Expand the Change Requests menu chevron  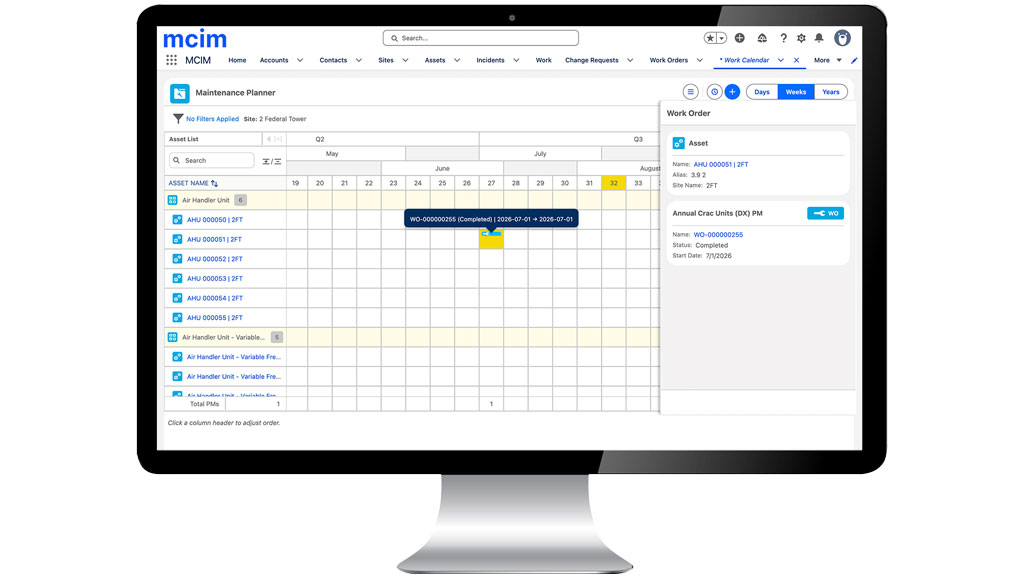pyautogui.click(x=630, y=60)
